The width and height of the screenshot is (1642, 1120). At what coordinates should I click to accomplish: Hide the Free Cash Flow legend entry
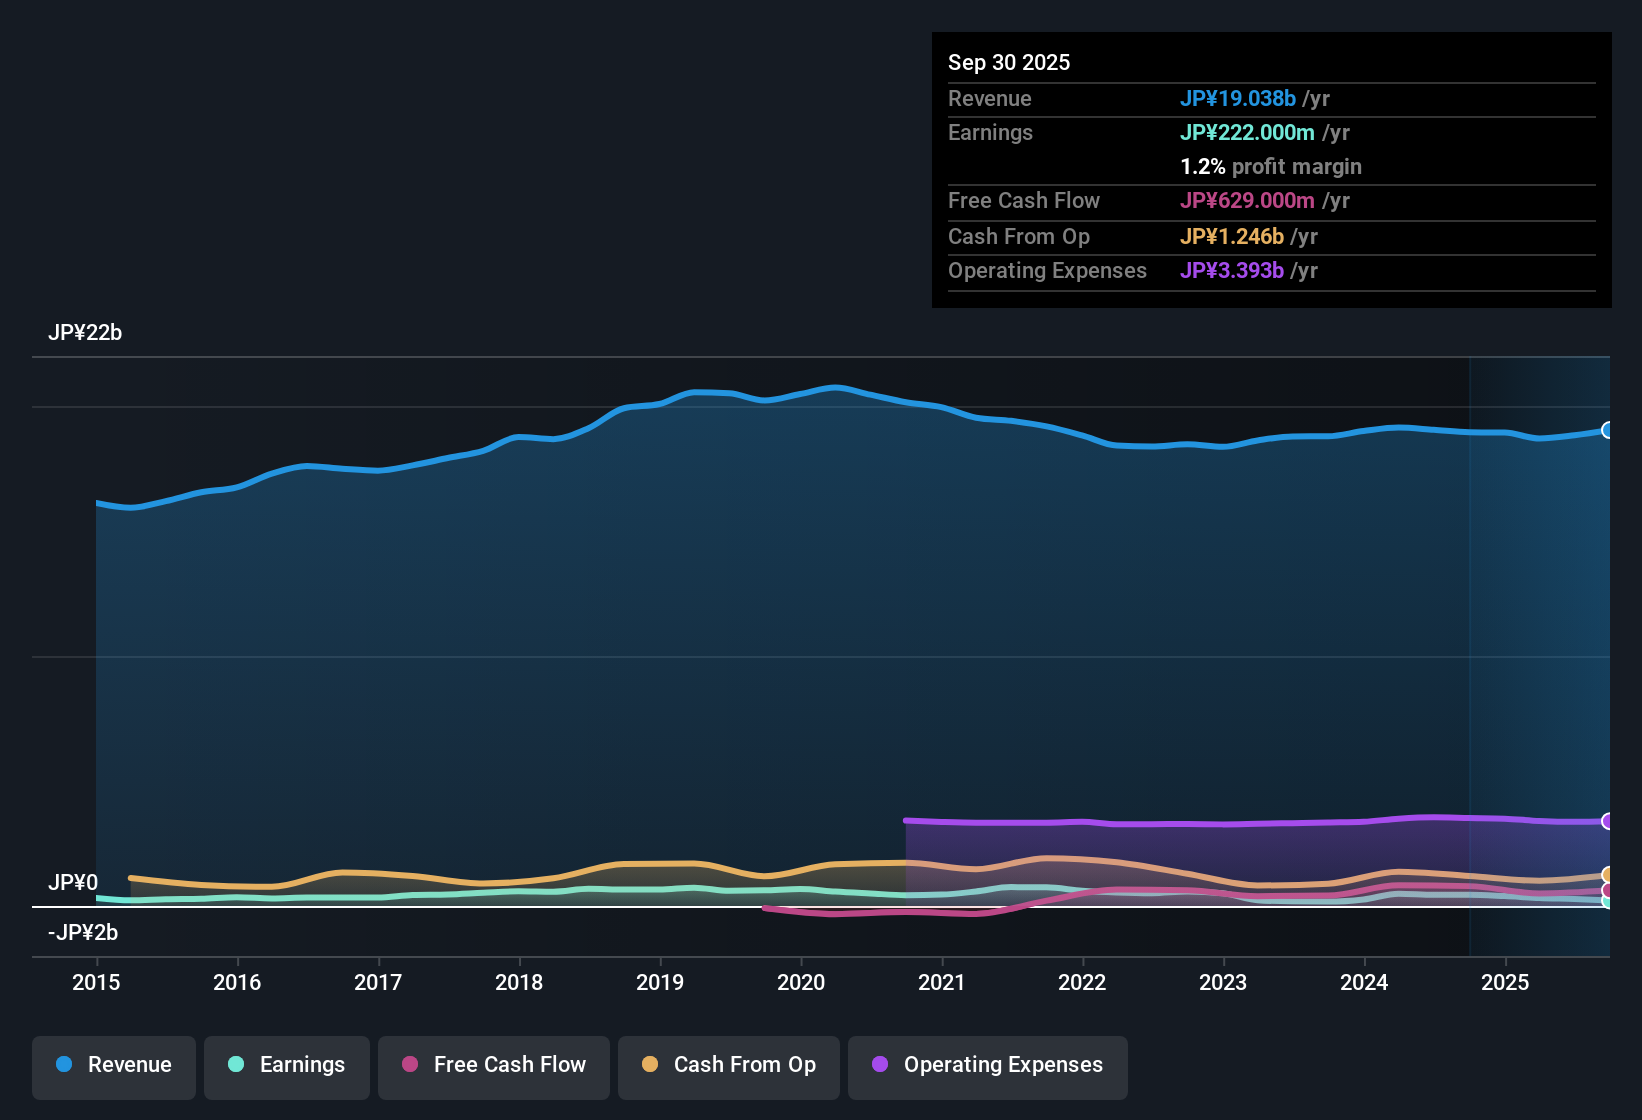[493, 1065]
